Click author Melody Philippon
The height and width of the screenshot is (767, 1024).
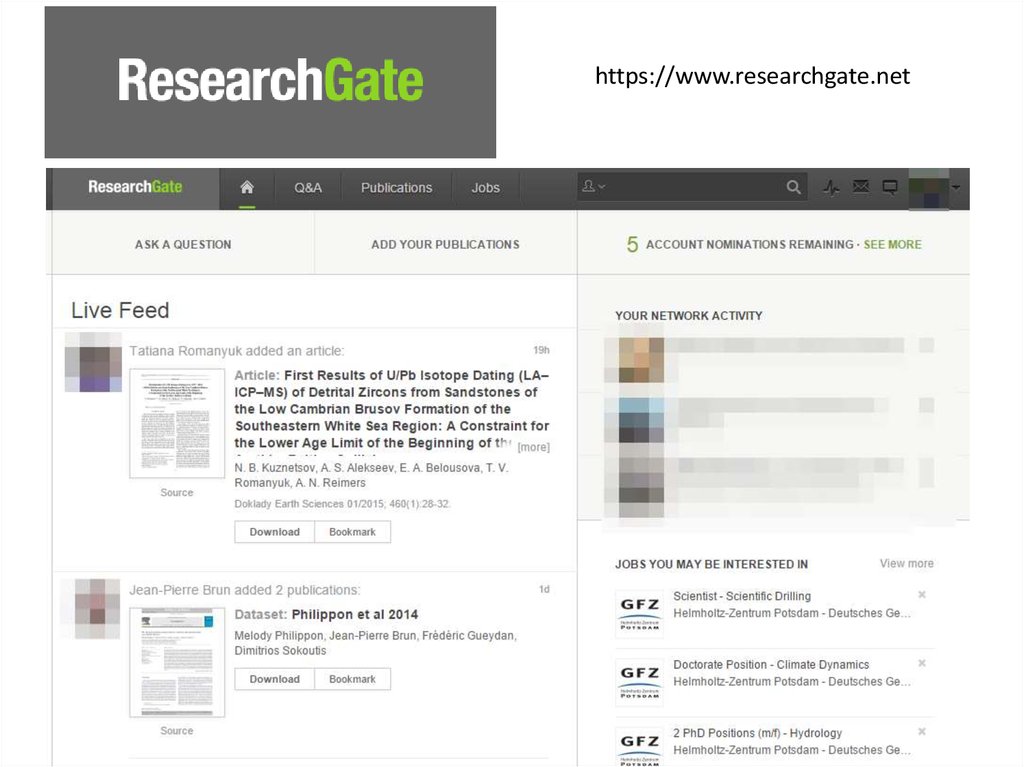pyautogui.click(x=278, y=636)
